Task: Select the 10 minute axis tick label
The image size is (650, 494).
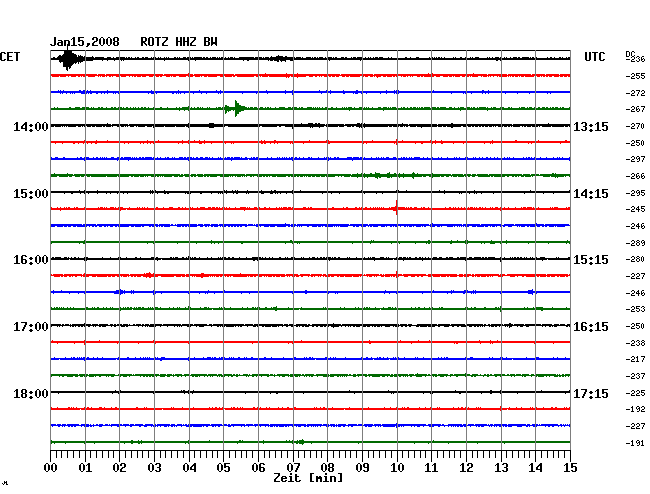Action: tap(397, 468)
